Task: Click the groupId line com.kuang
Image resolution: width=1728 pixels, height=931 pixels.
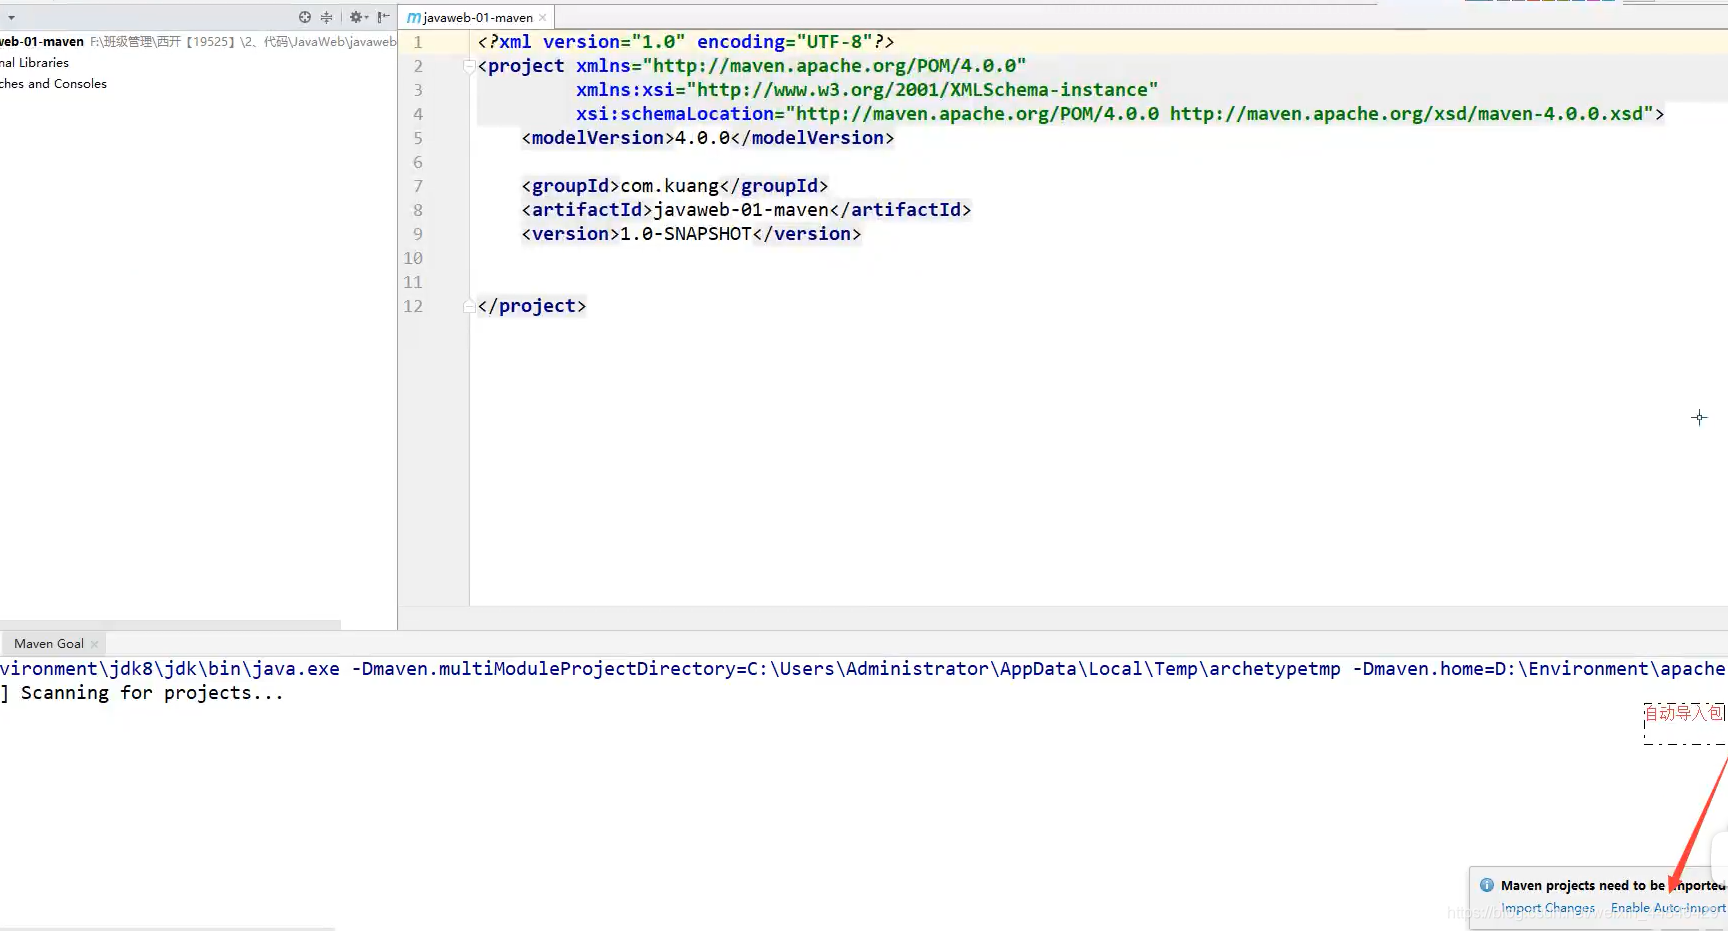Action: (x=675, y=186)
